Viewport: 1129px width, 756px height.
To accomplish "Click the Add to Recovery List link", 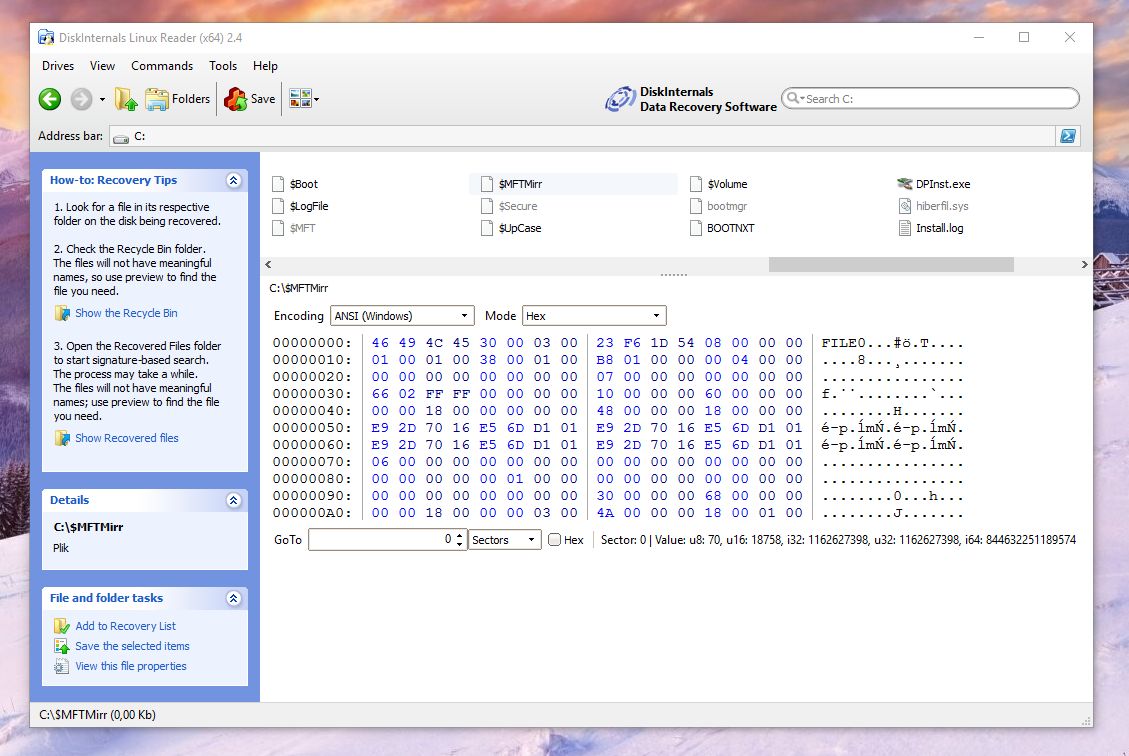I will click(125, 626).
